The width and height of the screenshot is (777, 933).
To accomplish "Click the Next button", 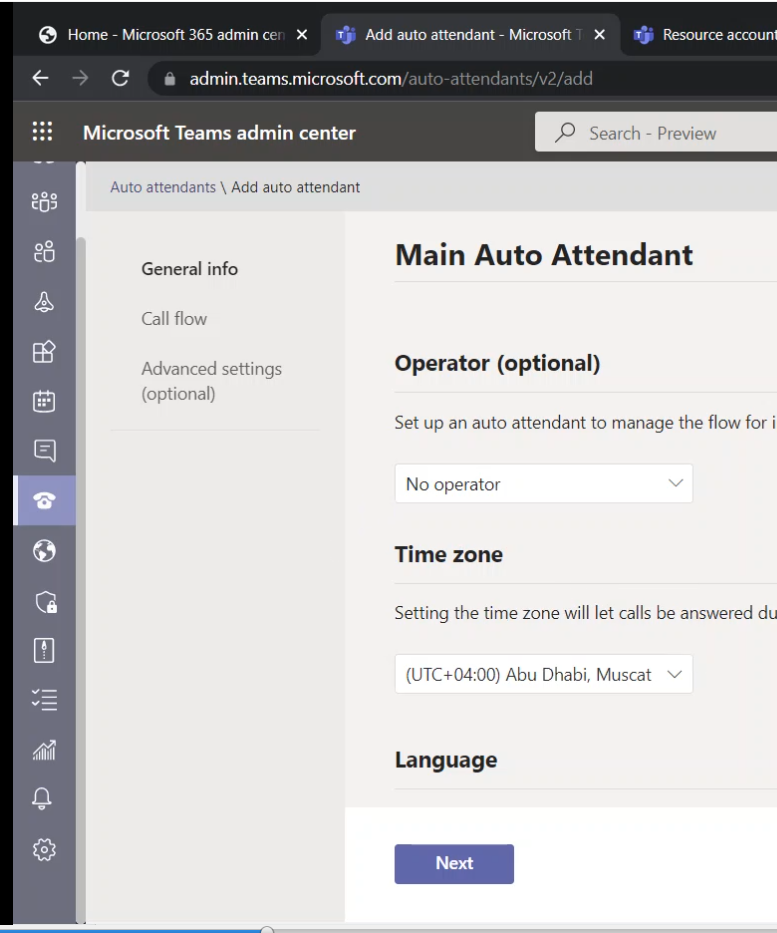I will coord(454,864).
